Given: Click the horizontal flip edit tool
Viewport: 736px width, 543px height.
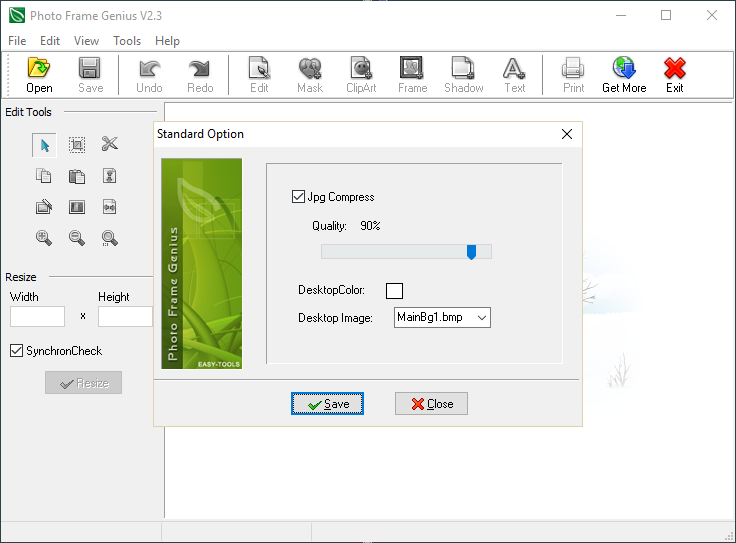Looking at the screenshot, I should tap(109, 207).
